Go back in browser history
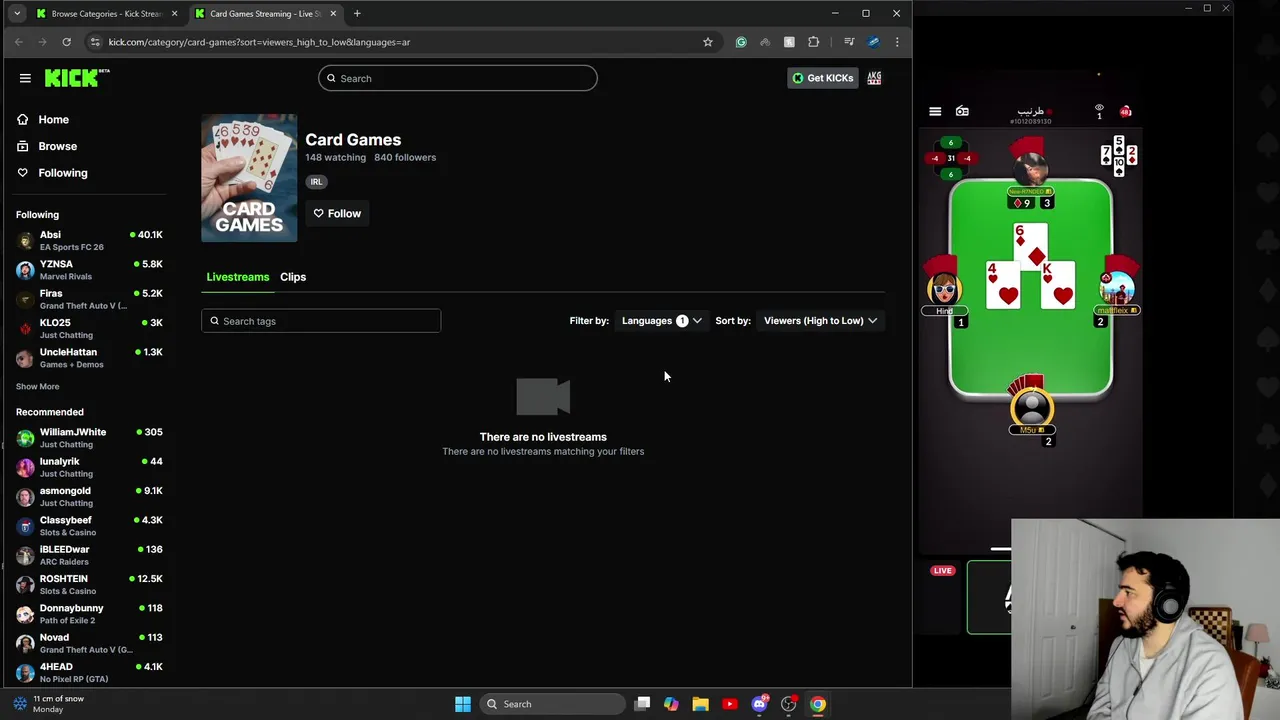 pyautogui.click(x=18, y=42)
